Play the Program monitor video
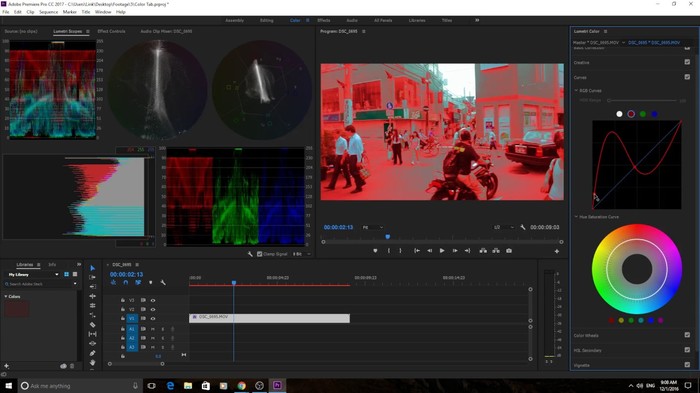Image resolution: width=700 pixels, height=393 pixels. [x=442, y=251]
